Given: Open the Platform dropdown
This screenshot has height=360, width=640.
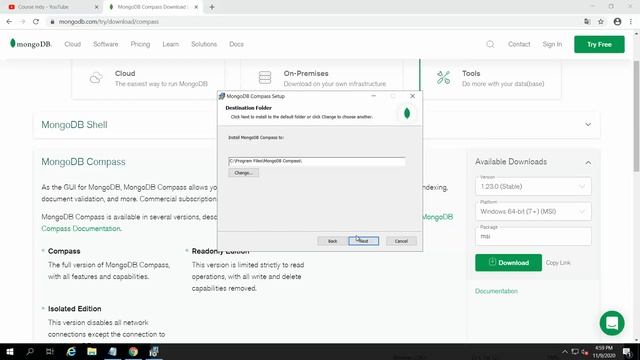Looking at the screenshot, I should [x=533, y=211].
